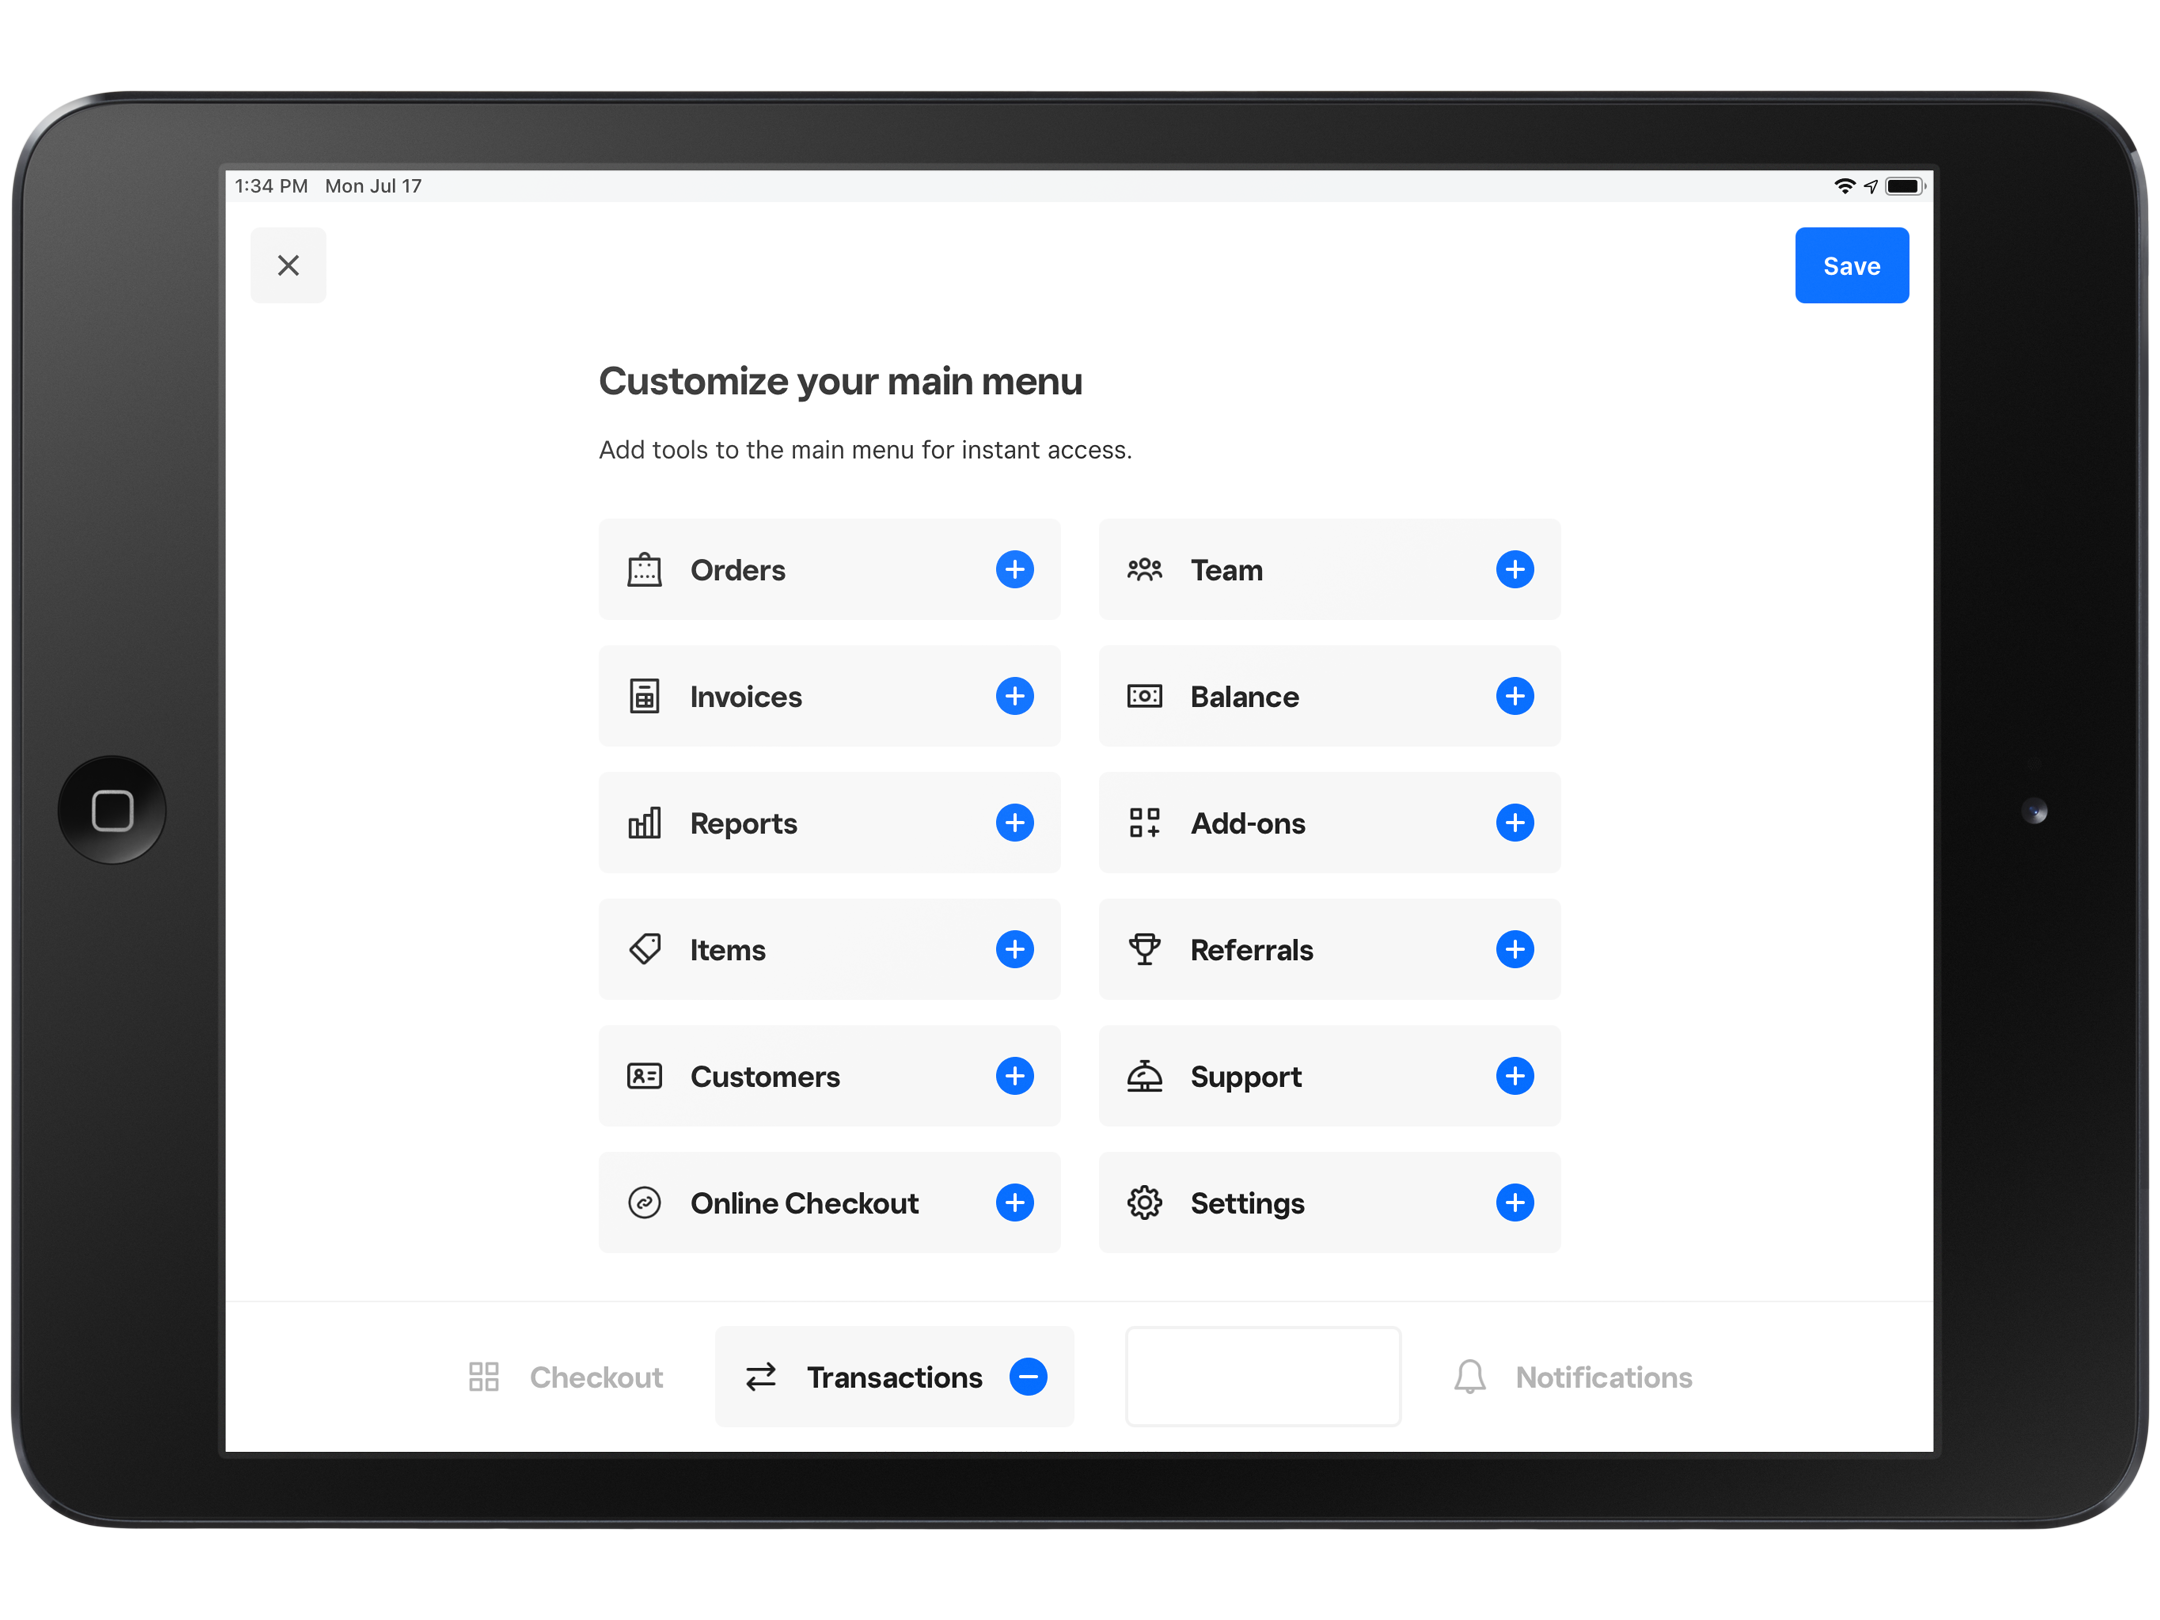Image resolution: width=2160 pixels, height=1620 pixels.
Task: Add Reports with its plus button
Action: (x=1014, y=823)
